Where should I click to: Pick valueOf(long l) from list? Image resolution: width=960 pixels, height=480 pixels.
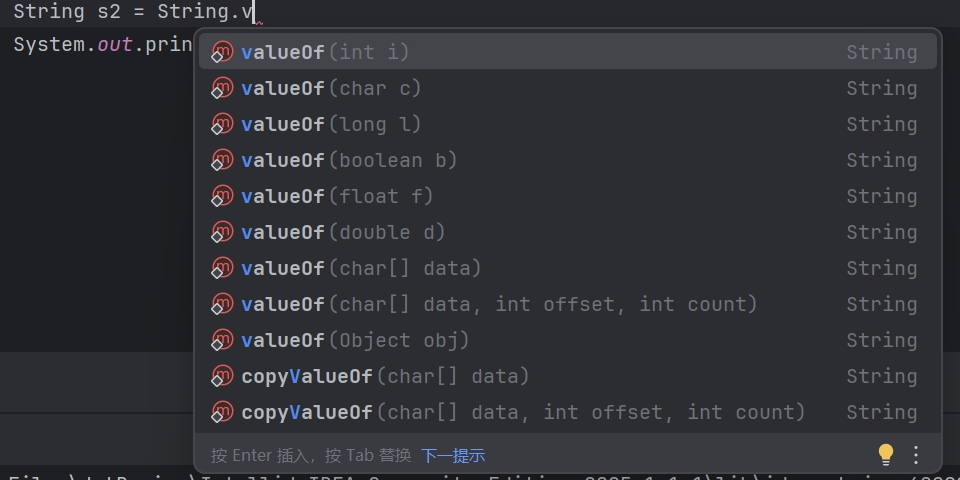point(568,124)
